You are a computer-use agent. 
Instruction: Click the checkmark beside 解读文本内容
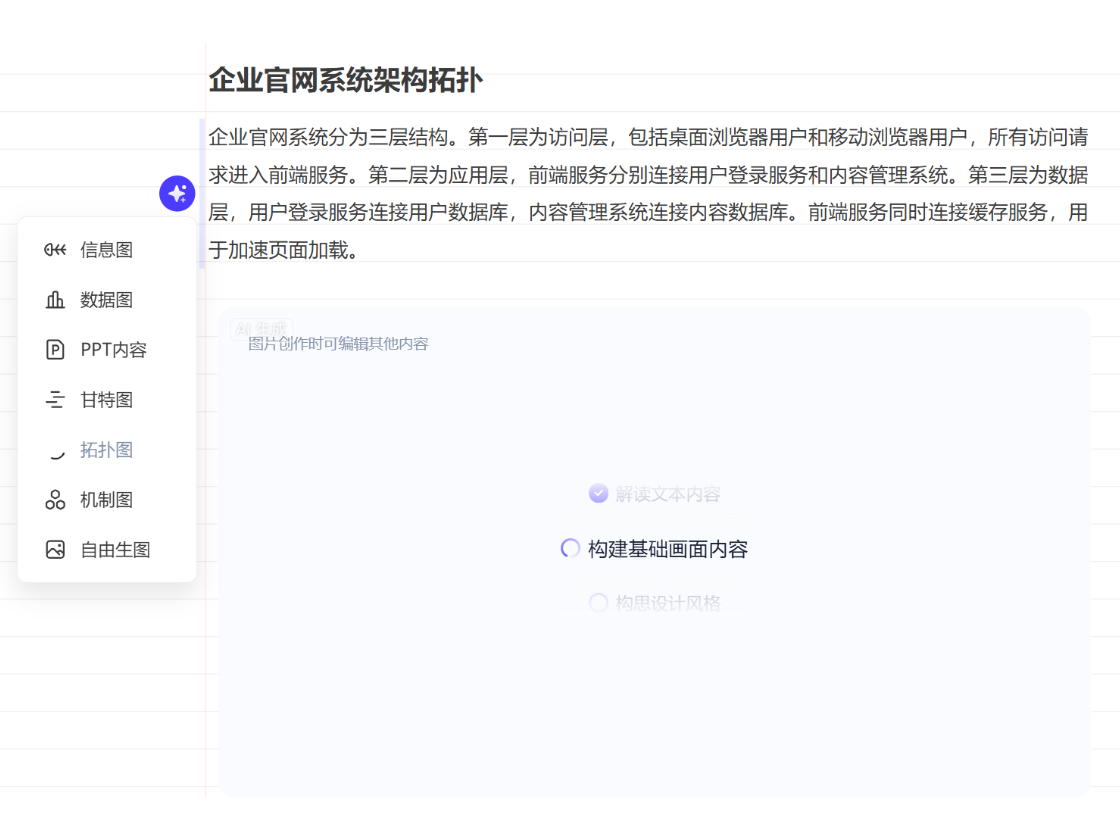(x=599, y=494)
